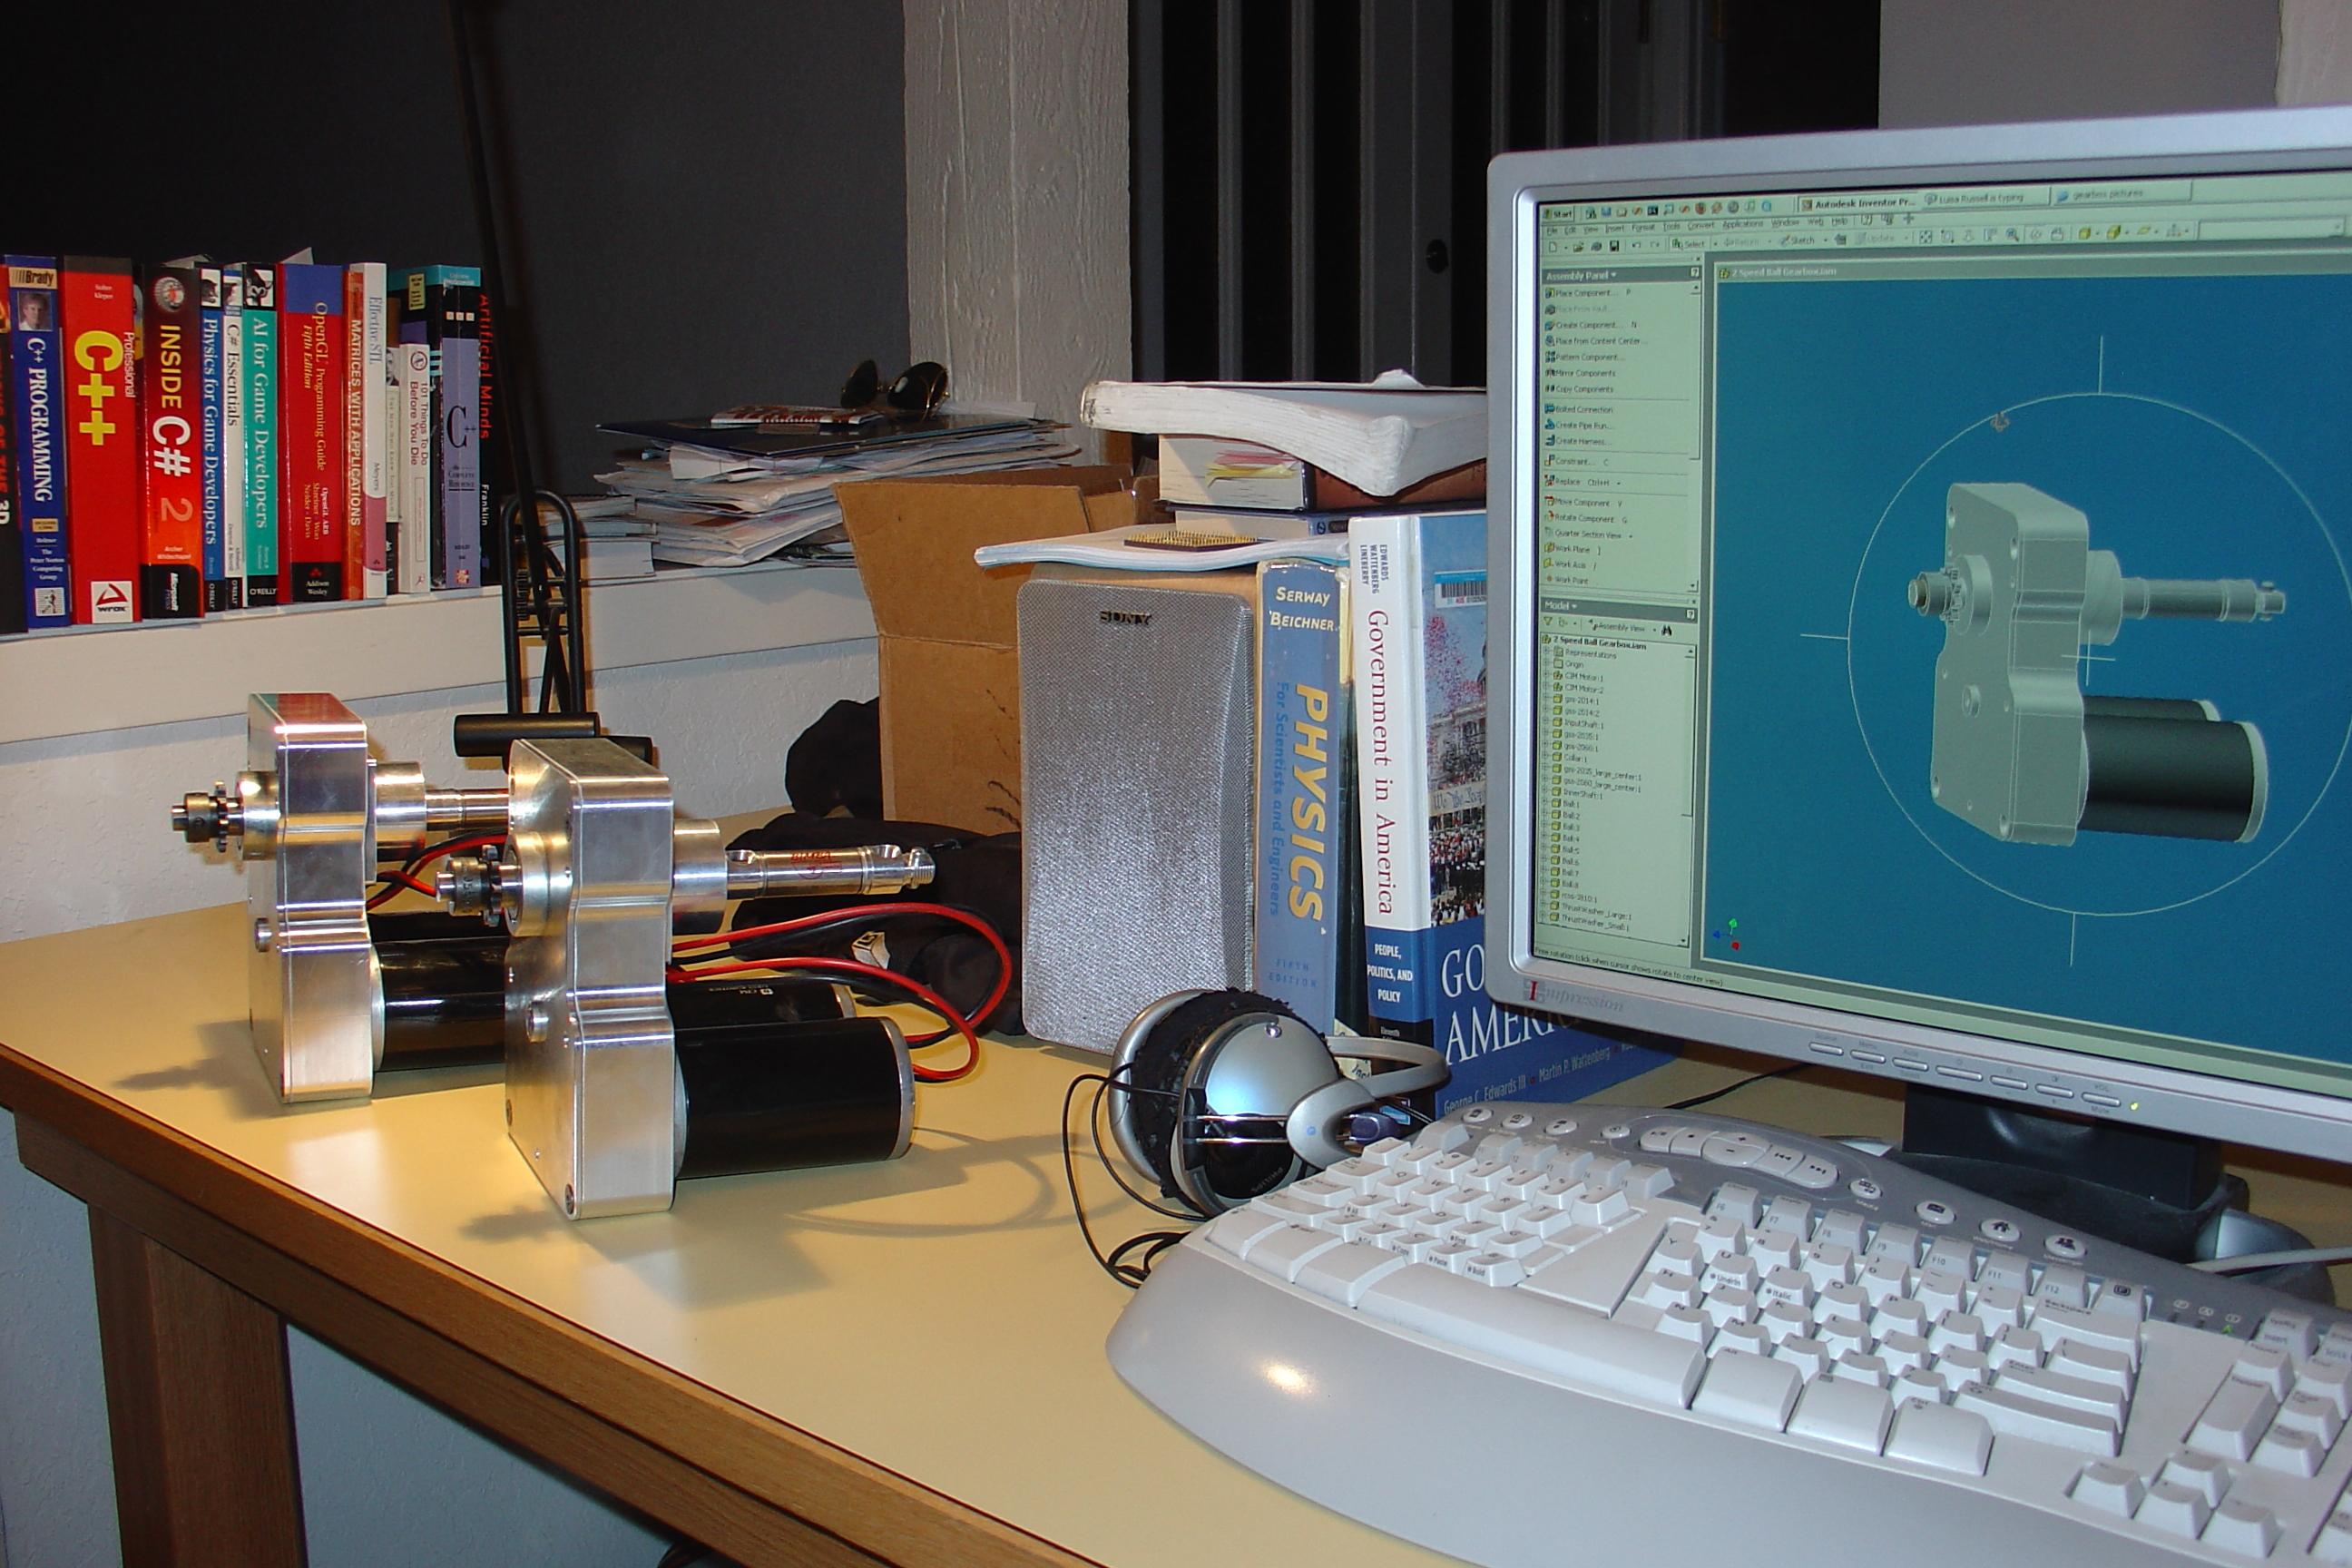This screenshot has width=2352, height=1568.
Task: Click Model browser help question-mark icon
Action: coord(1691,614)
